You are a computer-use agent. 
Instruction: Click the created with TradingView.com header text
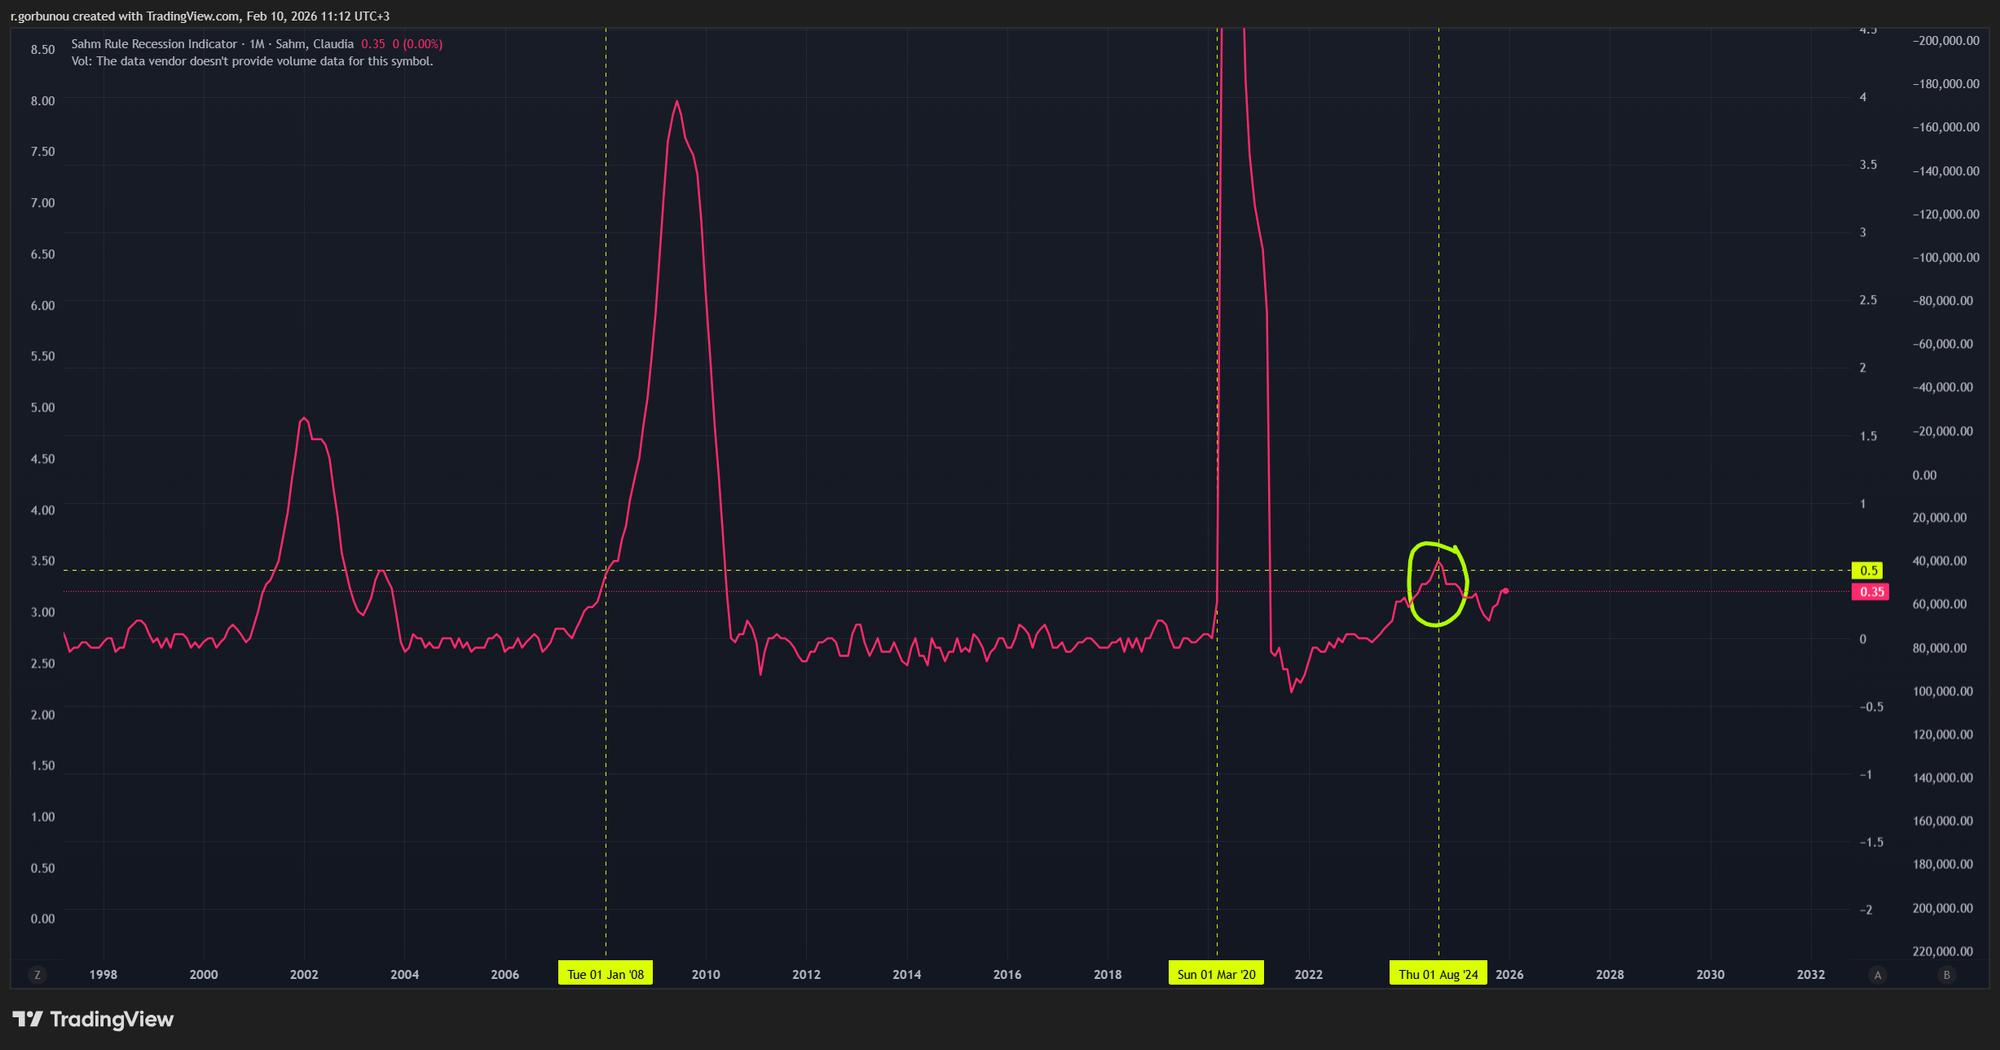pos(200,16)
